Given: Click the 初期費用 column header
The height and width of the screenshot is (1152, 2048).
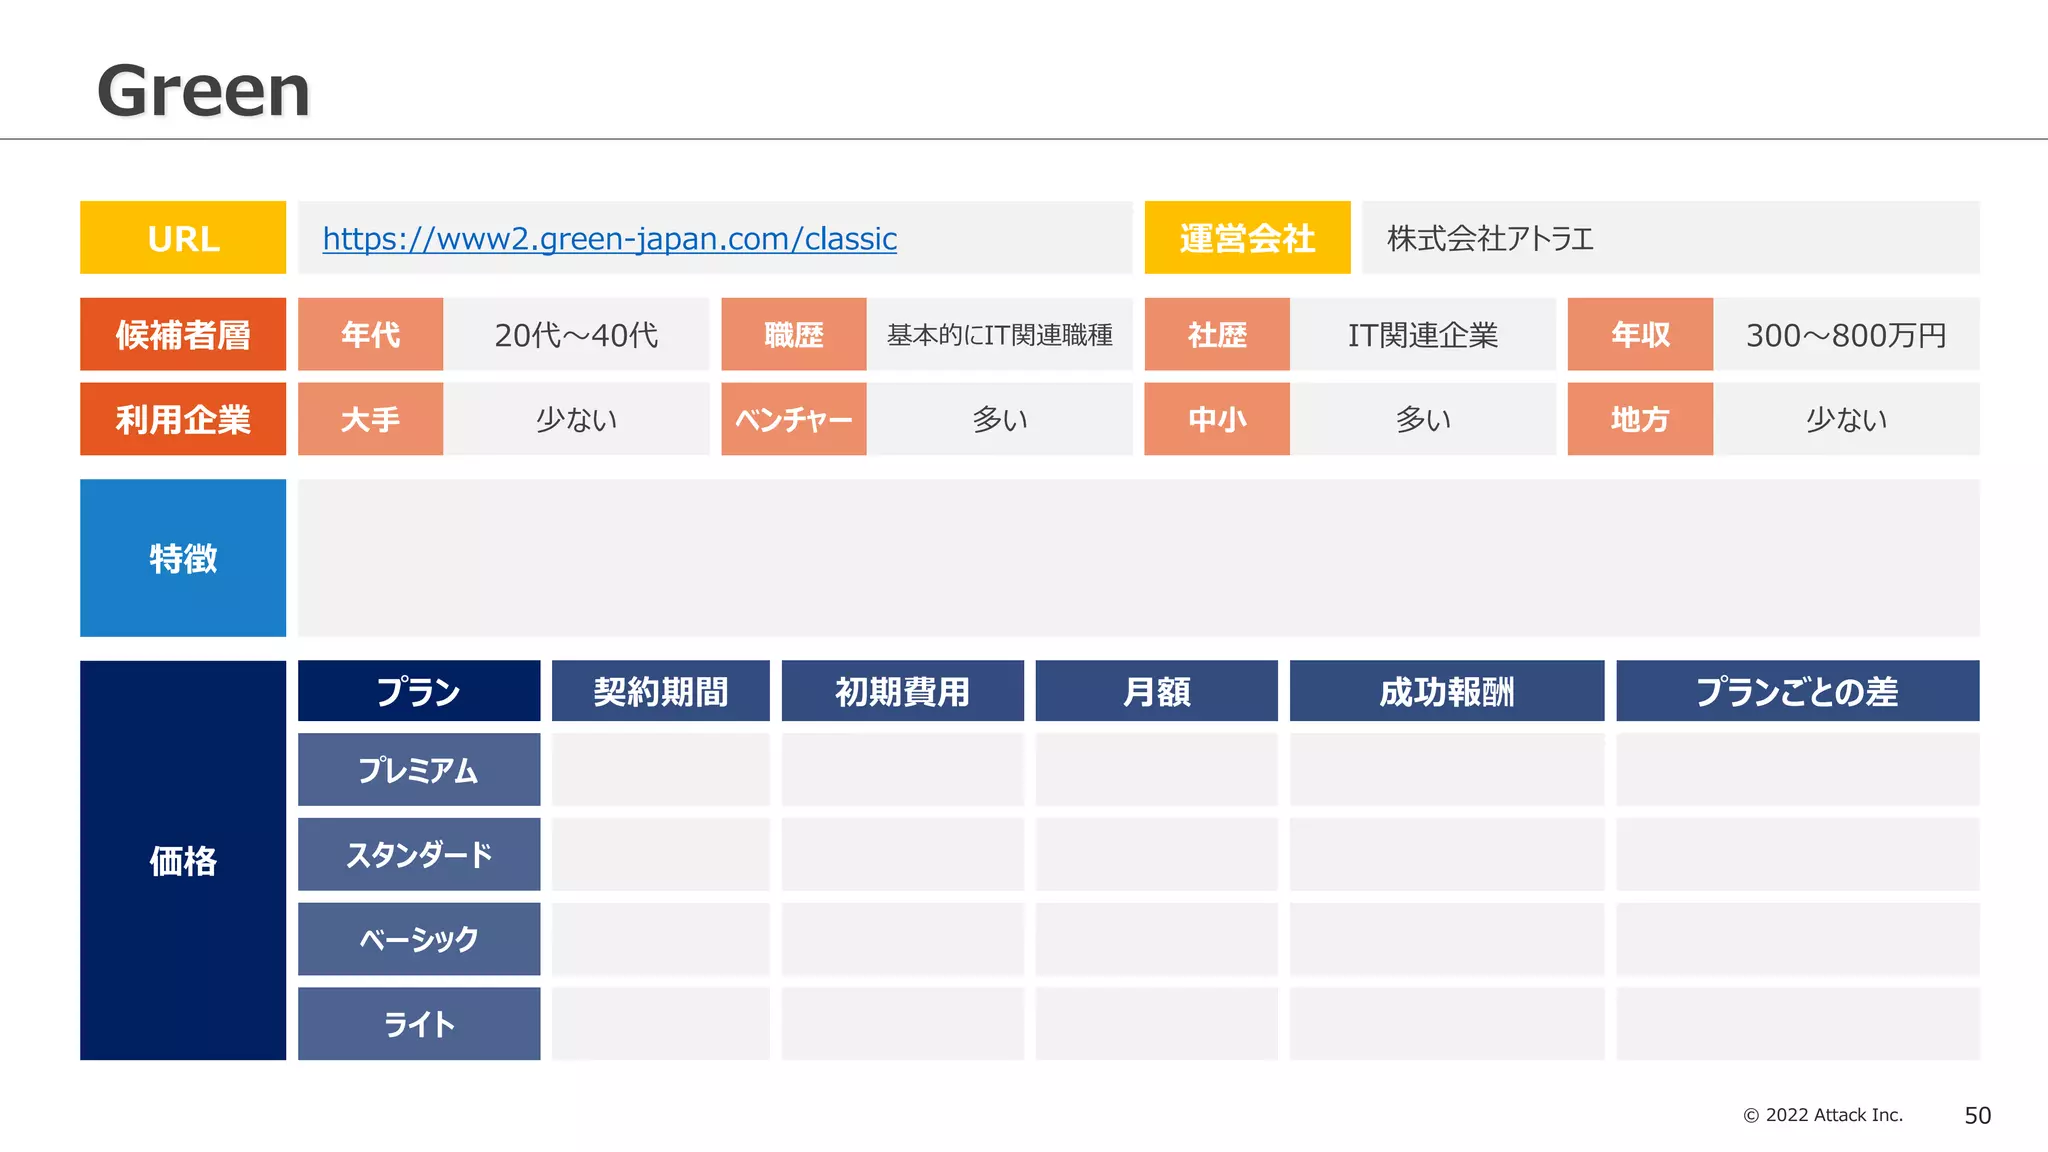Looking at the screenshot, I should [903, 691].
